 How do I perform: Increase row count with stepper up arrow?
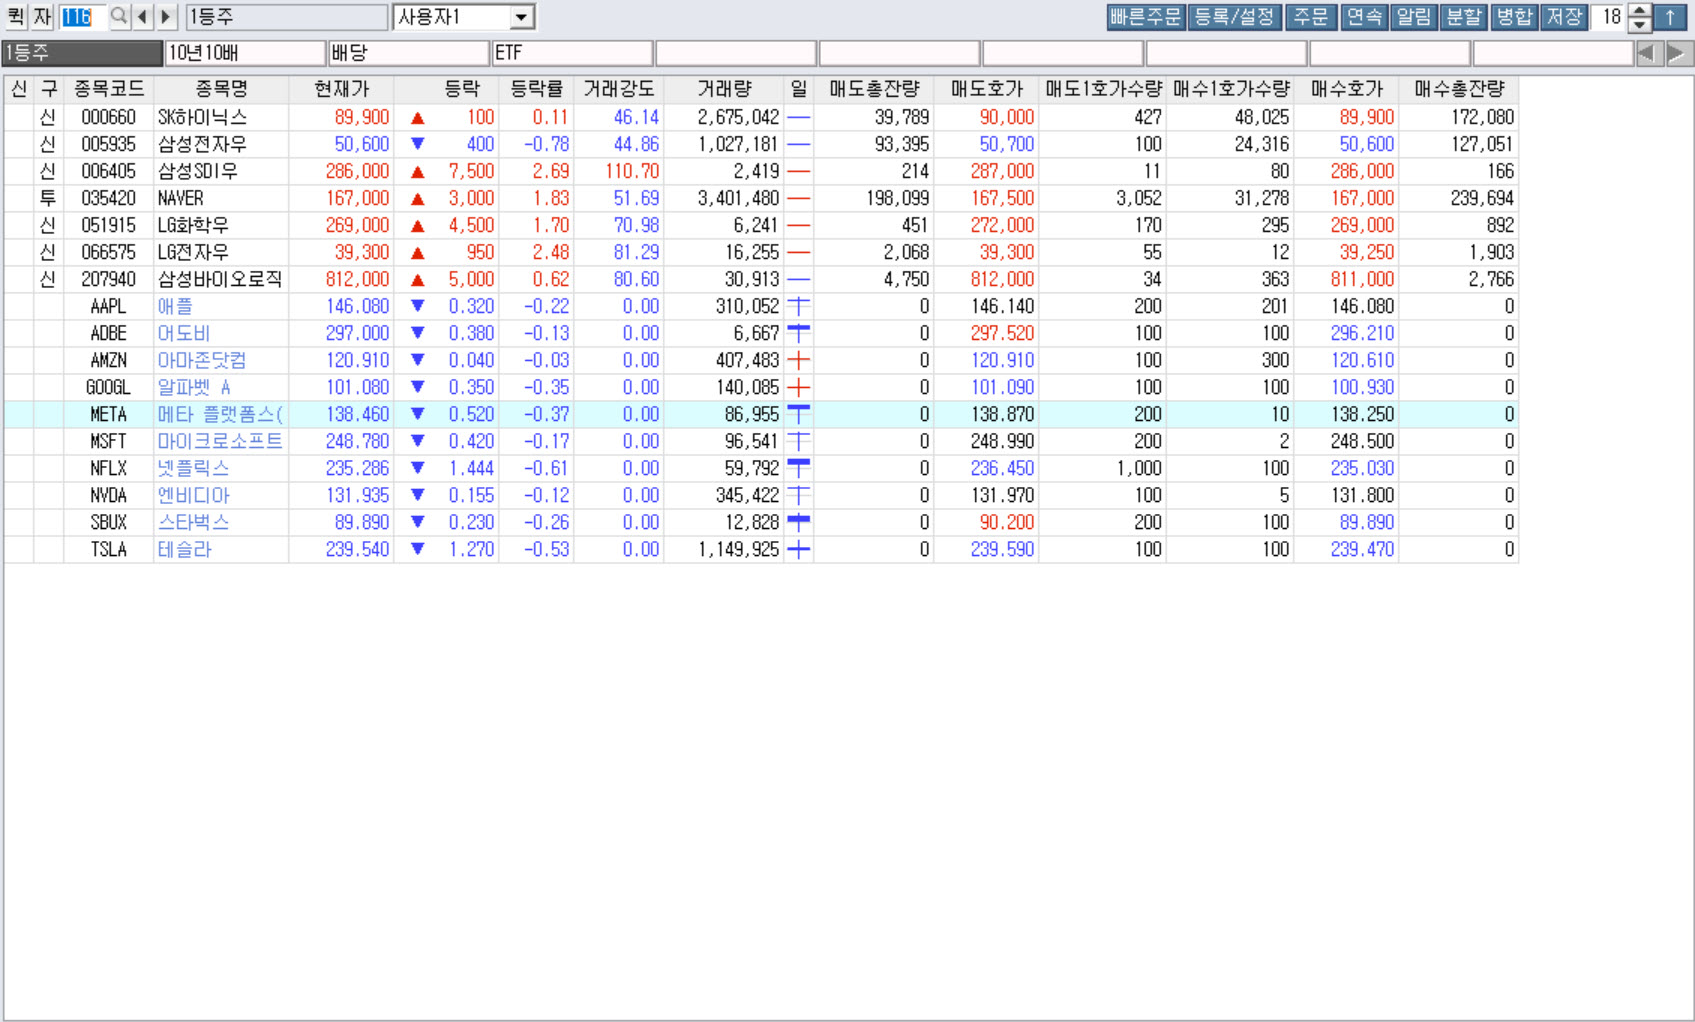(x=1640, y=11)
